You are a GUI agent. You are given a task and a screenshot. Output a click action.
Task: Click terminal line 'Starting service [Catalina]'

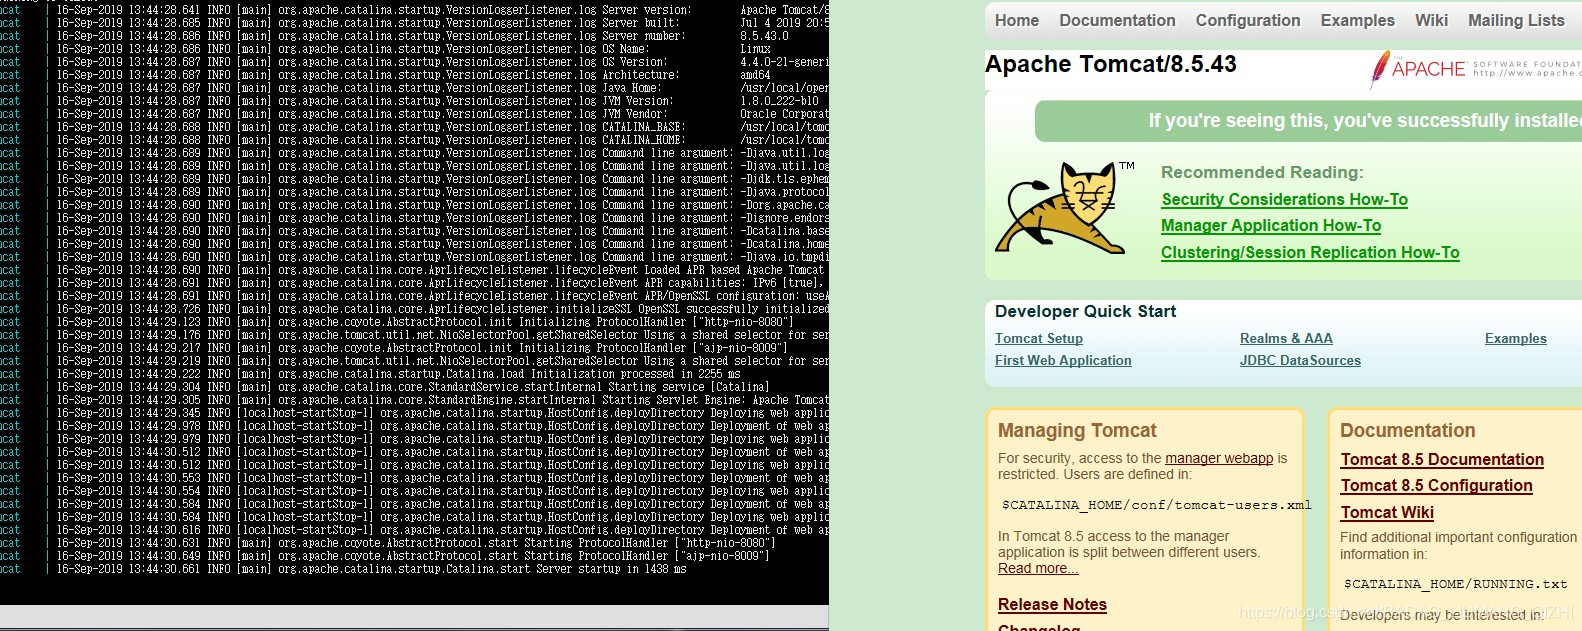tap(413, 387)
